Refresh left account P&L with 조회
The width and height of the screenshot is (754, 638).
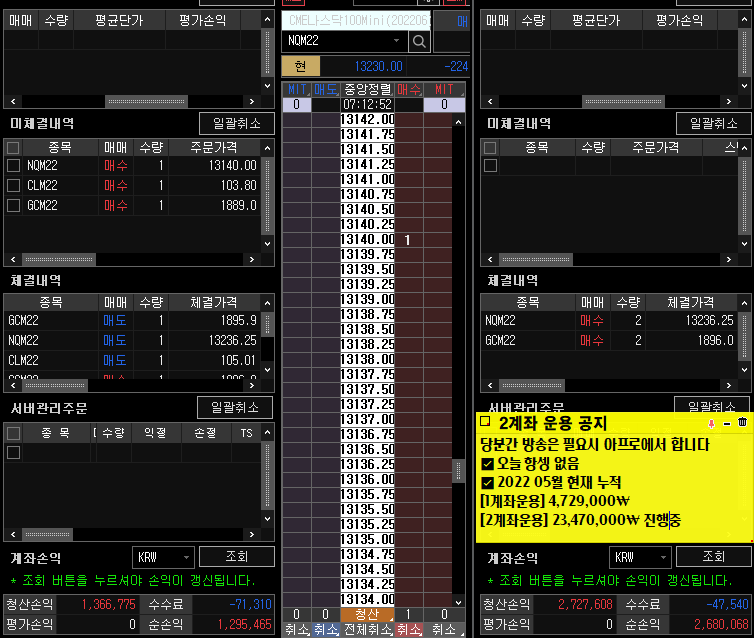(237, 556)
